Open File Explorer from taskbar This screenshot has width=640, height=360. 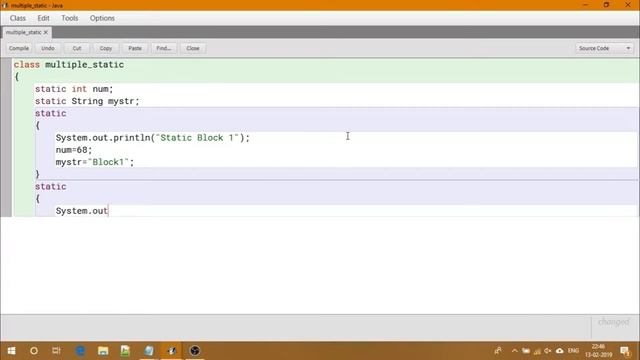tap(103, 351)
